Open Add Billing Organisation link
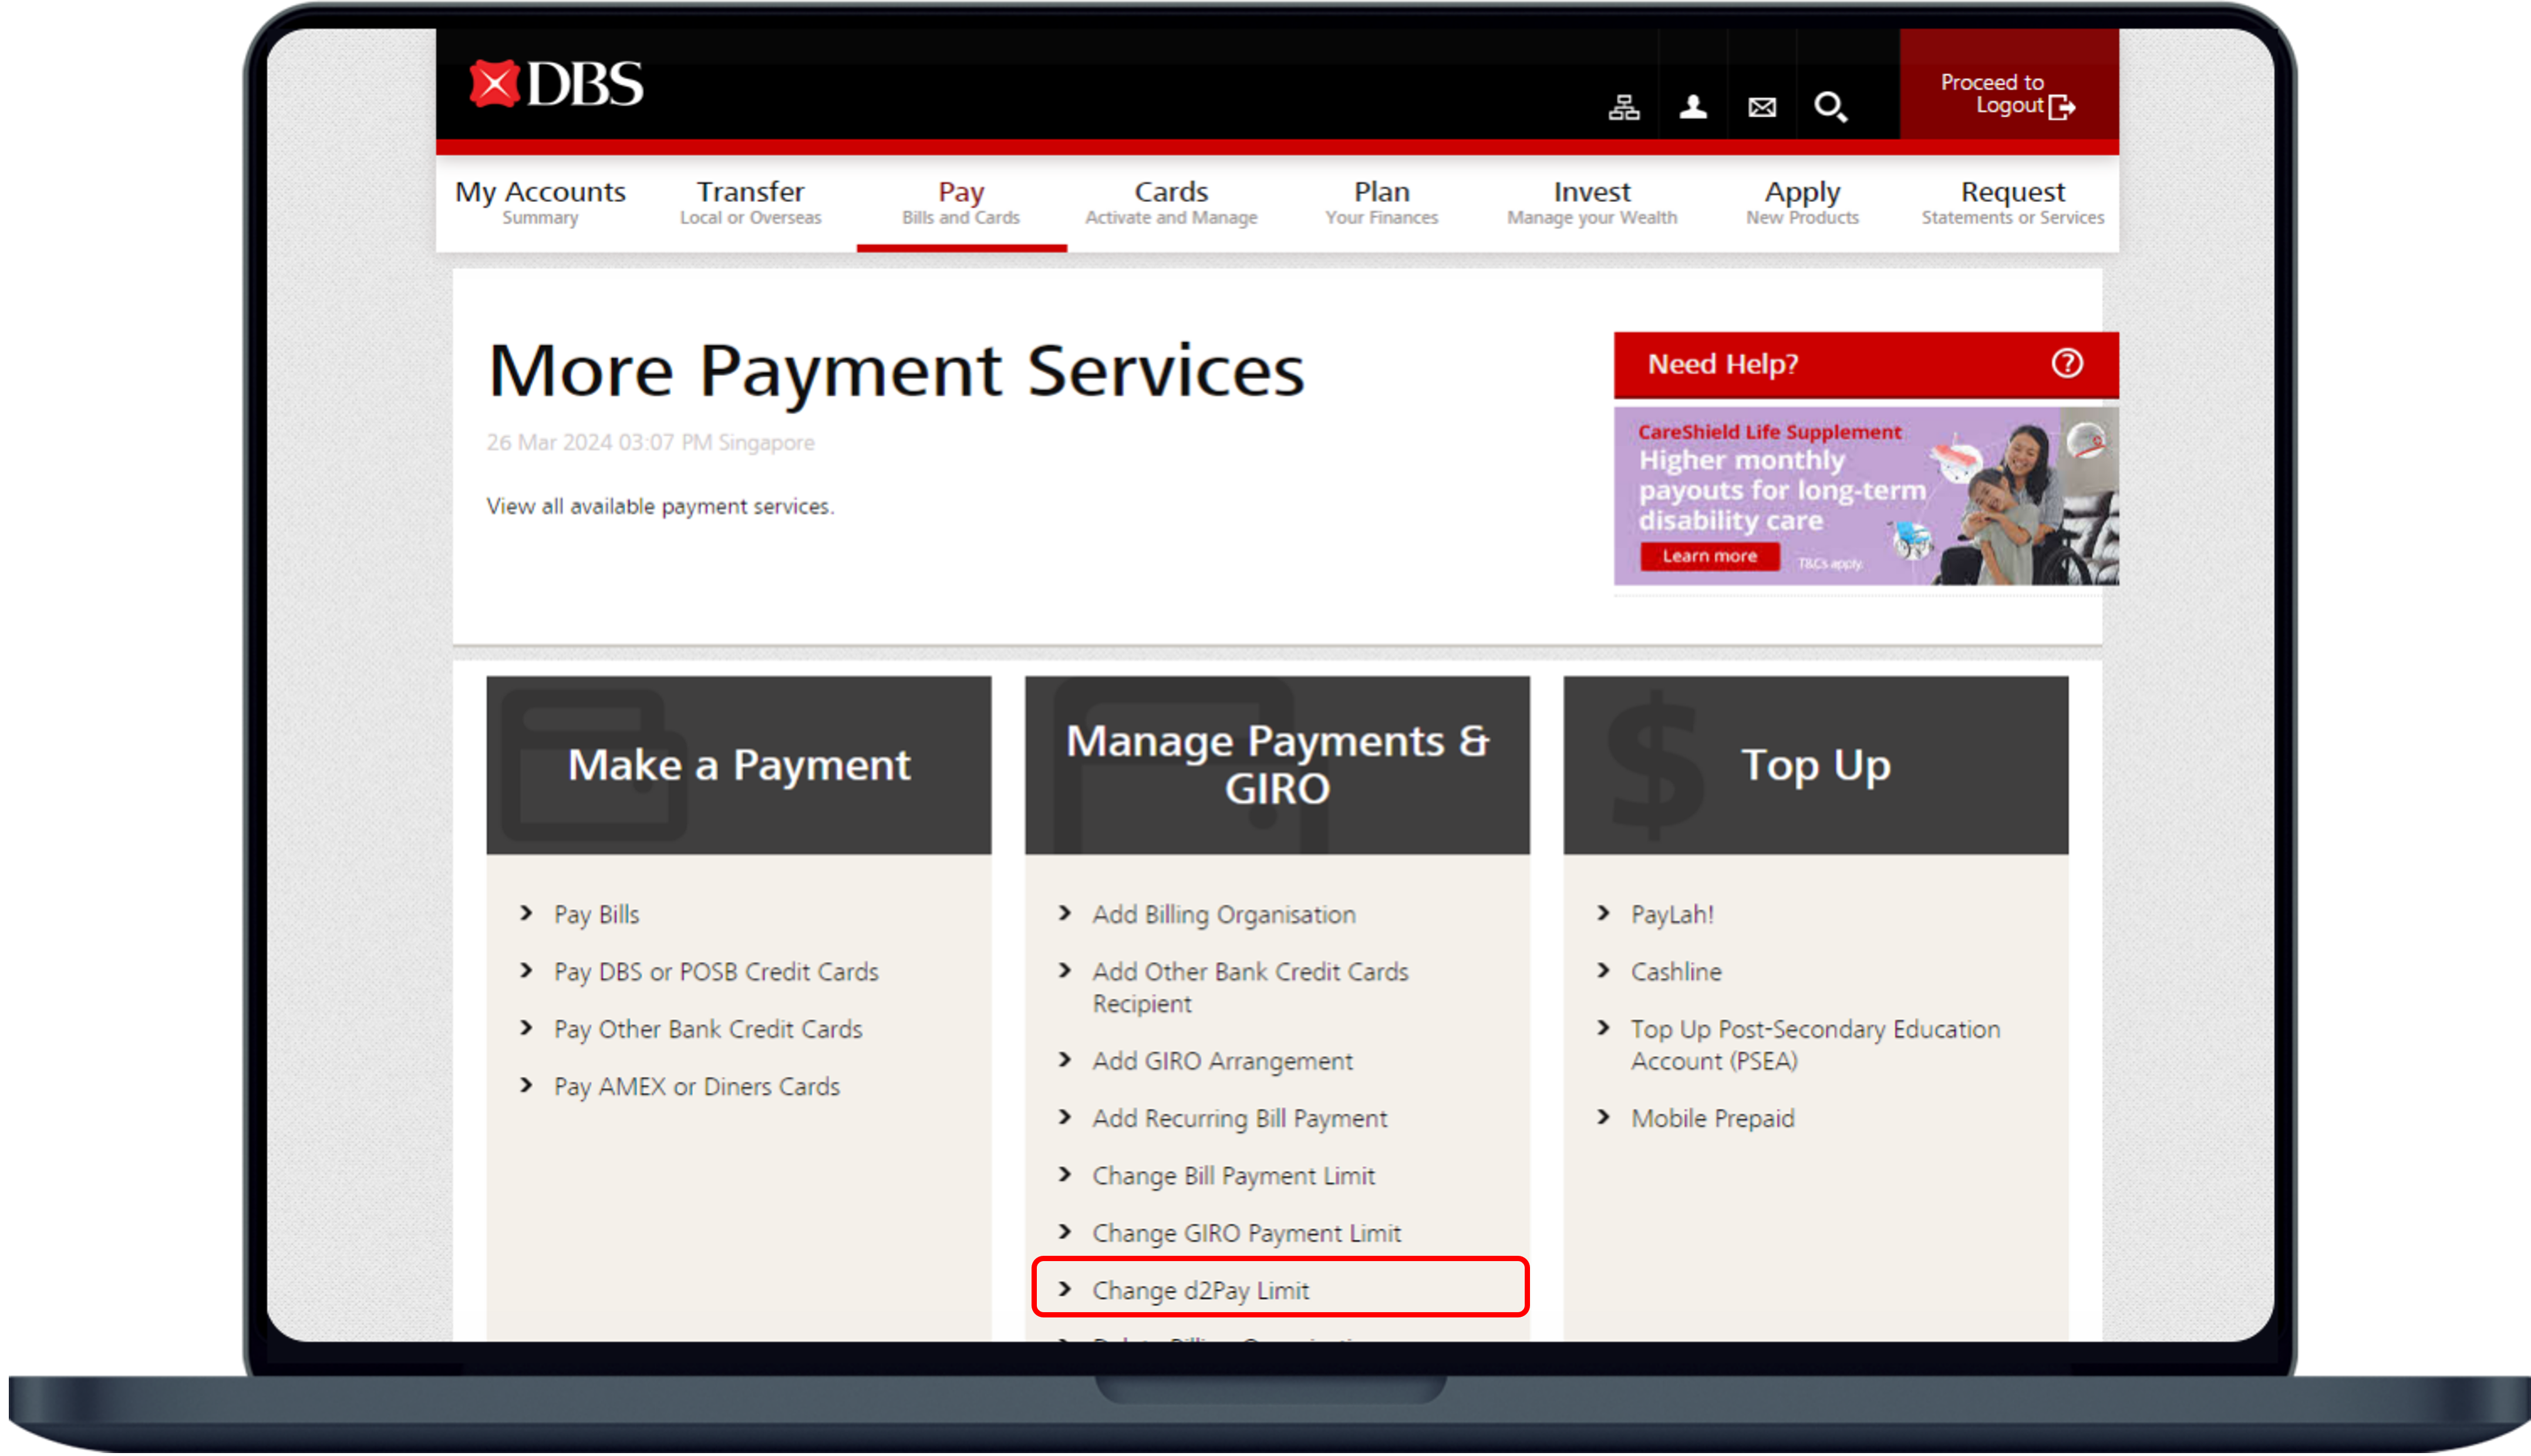This screenshot has width=2531, height=1456. 1224,914
